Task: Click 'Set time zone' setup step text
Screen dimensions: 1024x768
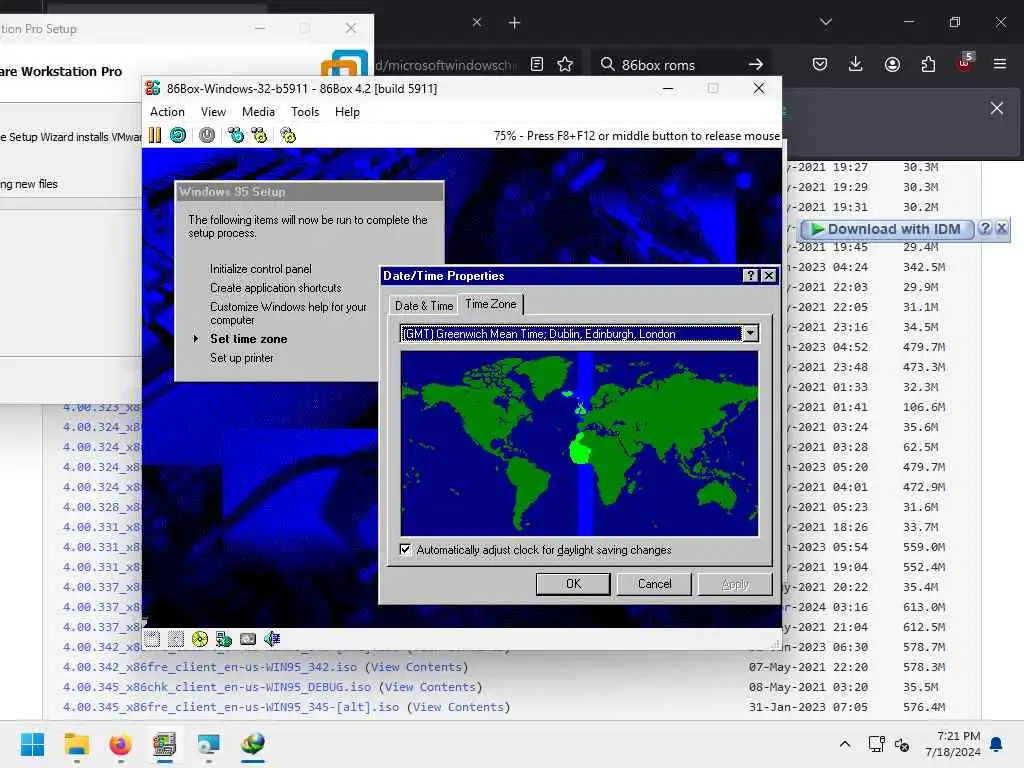Action: pyautogui.click(x=248, y=339)
